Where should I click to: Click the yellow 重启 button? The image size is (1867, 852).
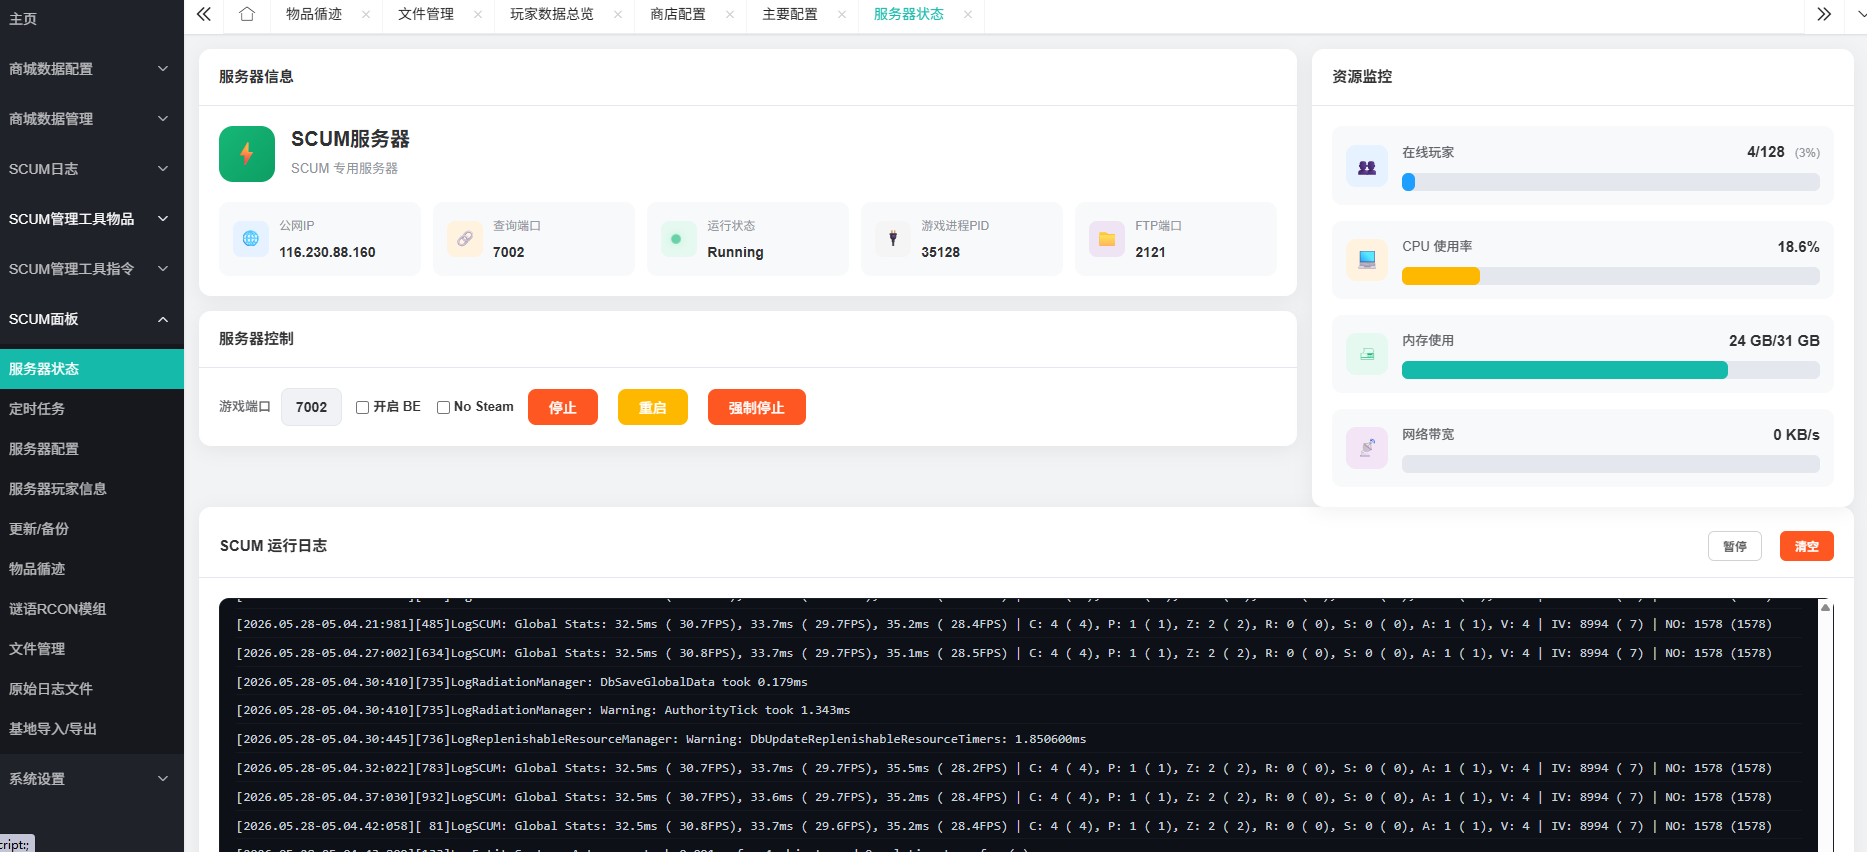point(653,407)
